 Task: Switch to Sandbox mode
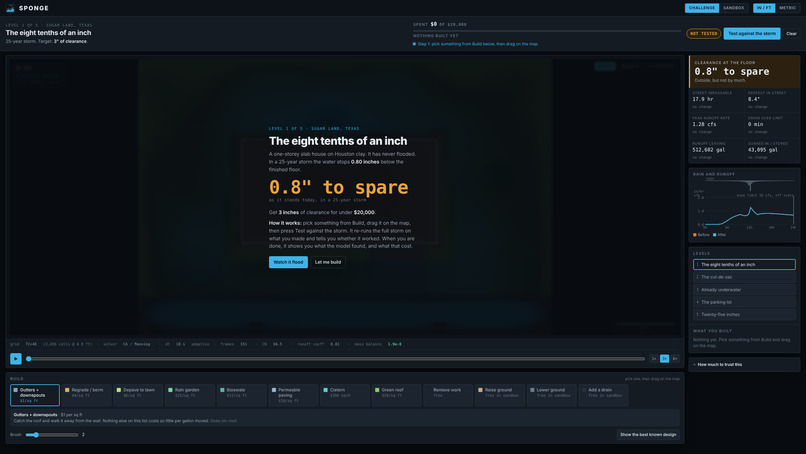734,8
